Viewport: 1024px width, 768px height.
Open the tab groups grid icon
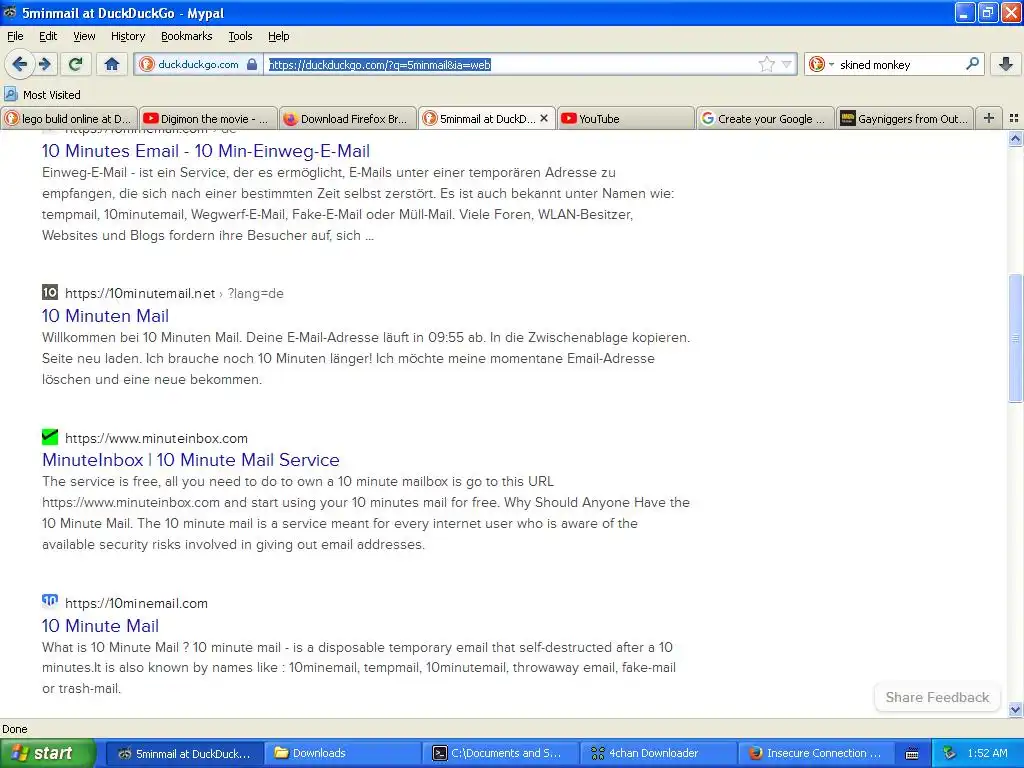(1014, 118)
